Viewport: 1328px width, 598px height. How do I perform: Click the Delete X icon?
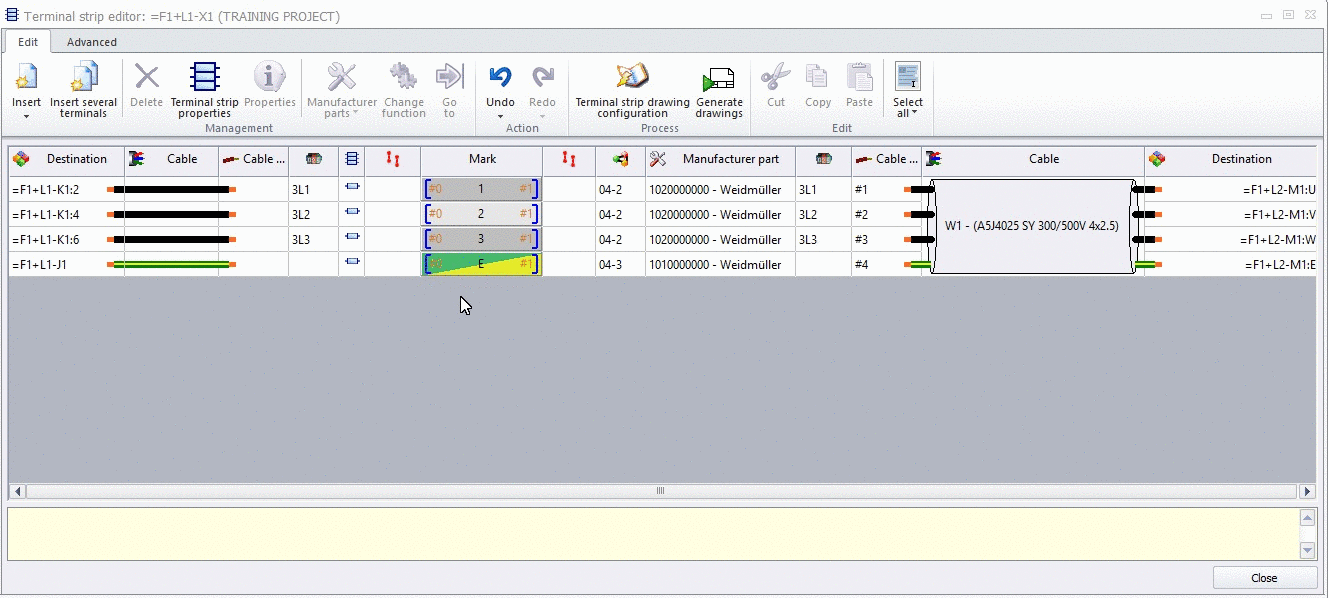point(147,77)
